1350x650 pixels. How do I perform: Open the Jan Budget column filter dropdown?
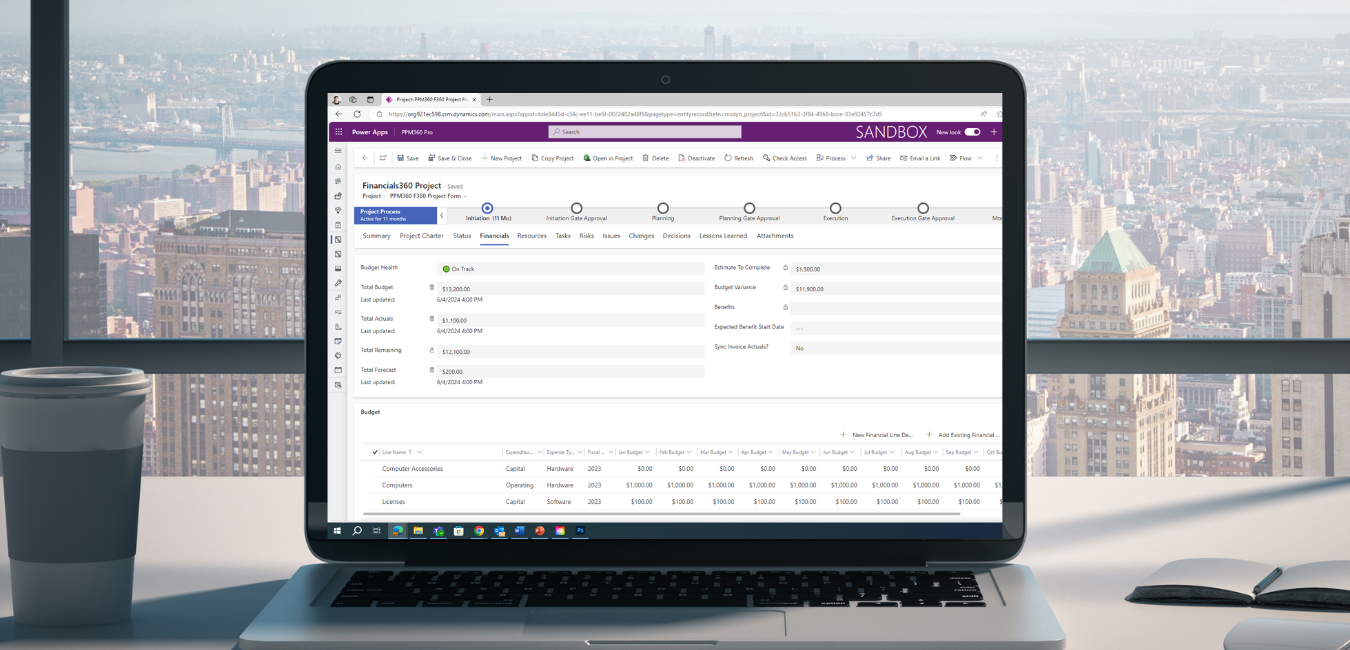coord(649,452)
